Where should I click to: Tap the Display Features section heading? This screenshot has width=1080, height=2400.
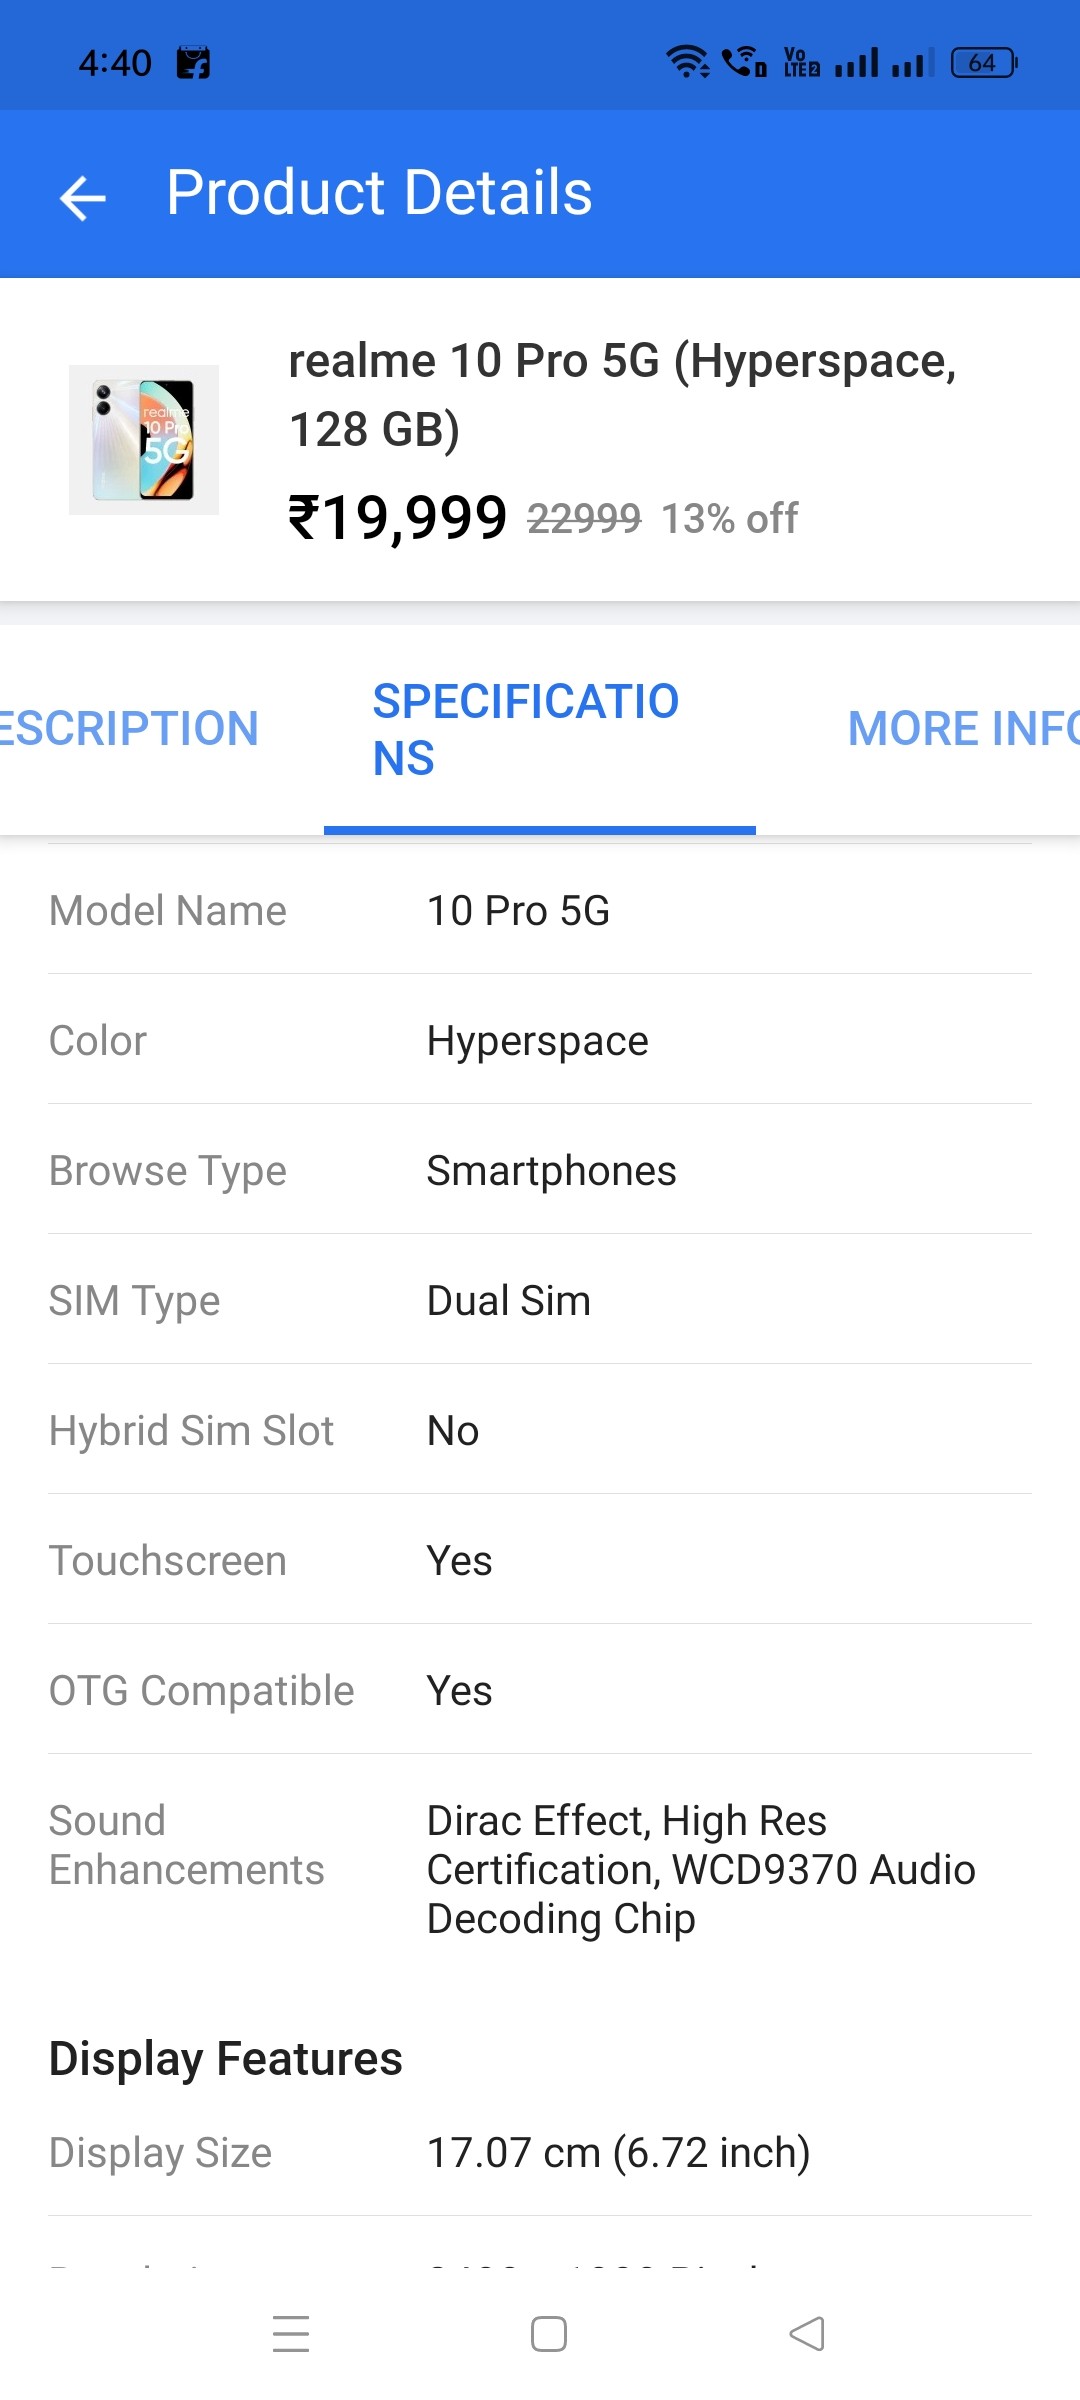point(225,2058)
